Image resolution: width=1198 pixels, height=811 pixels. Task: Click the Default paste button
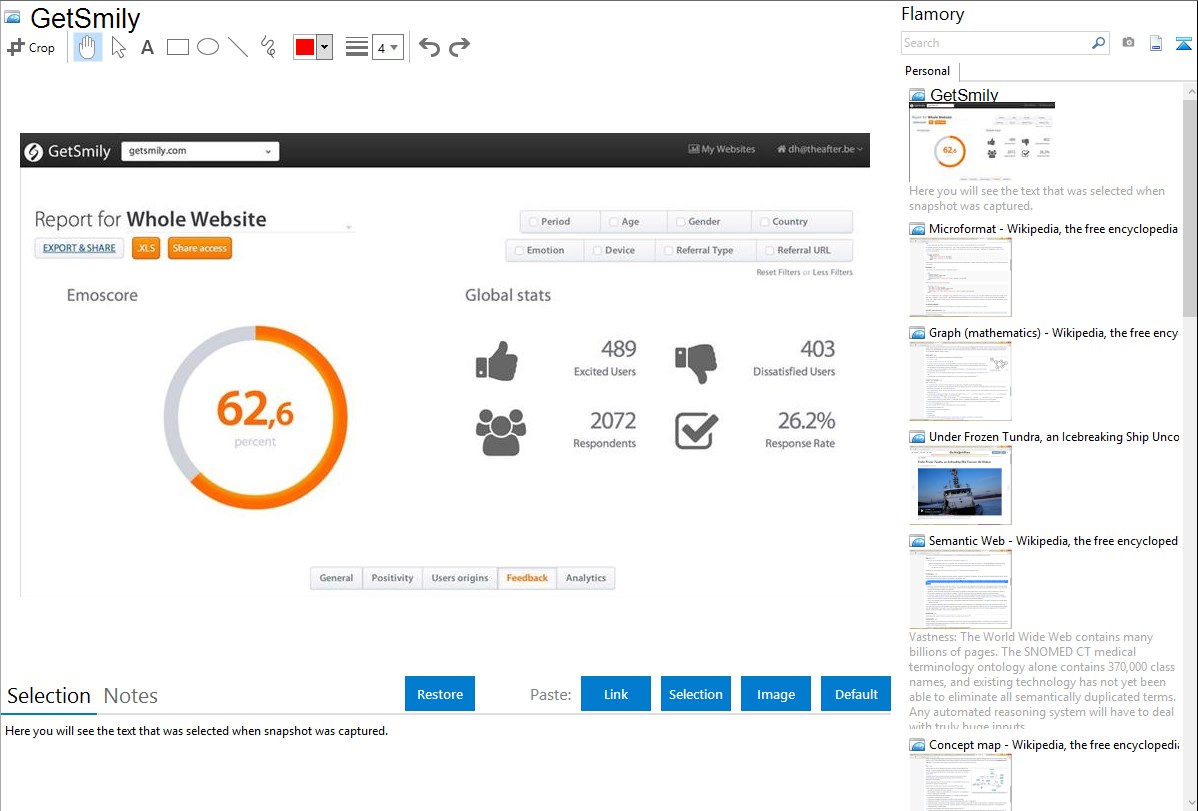tap(856, 694)
